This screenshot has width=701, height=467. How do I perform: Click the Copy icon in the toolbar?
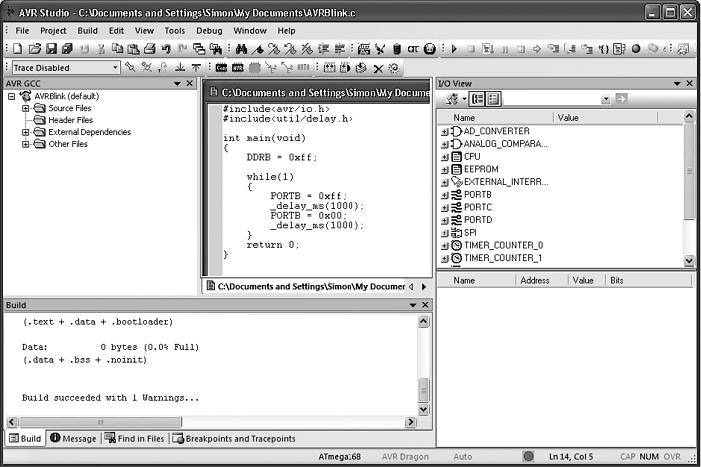tap(117, 48)
